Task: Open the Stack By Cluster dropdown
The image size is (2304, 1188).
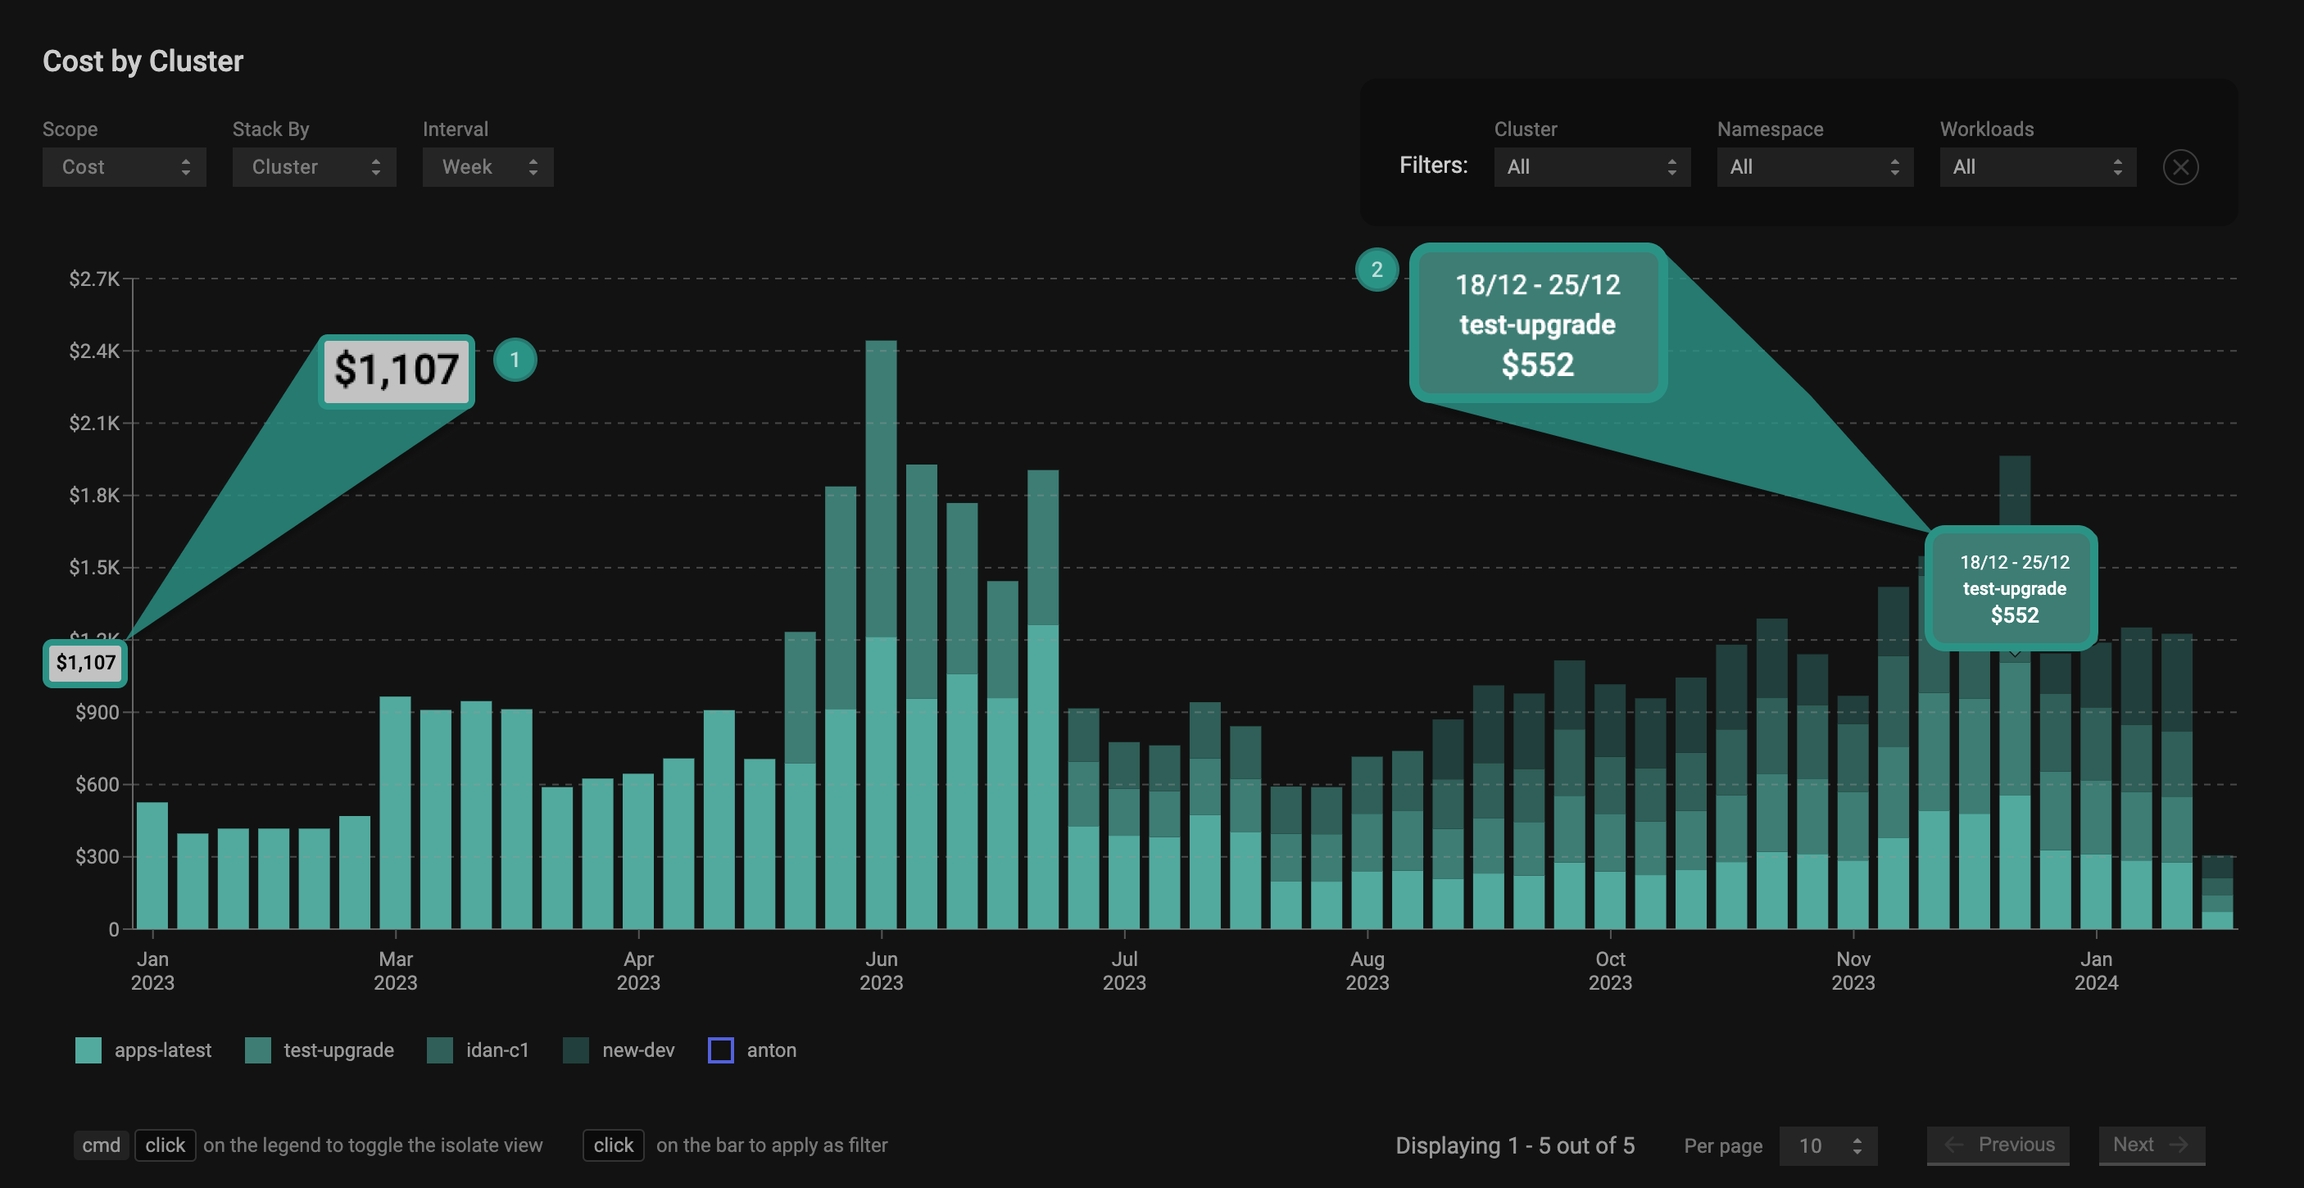Action: (314, 167)
